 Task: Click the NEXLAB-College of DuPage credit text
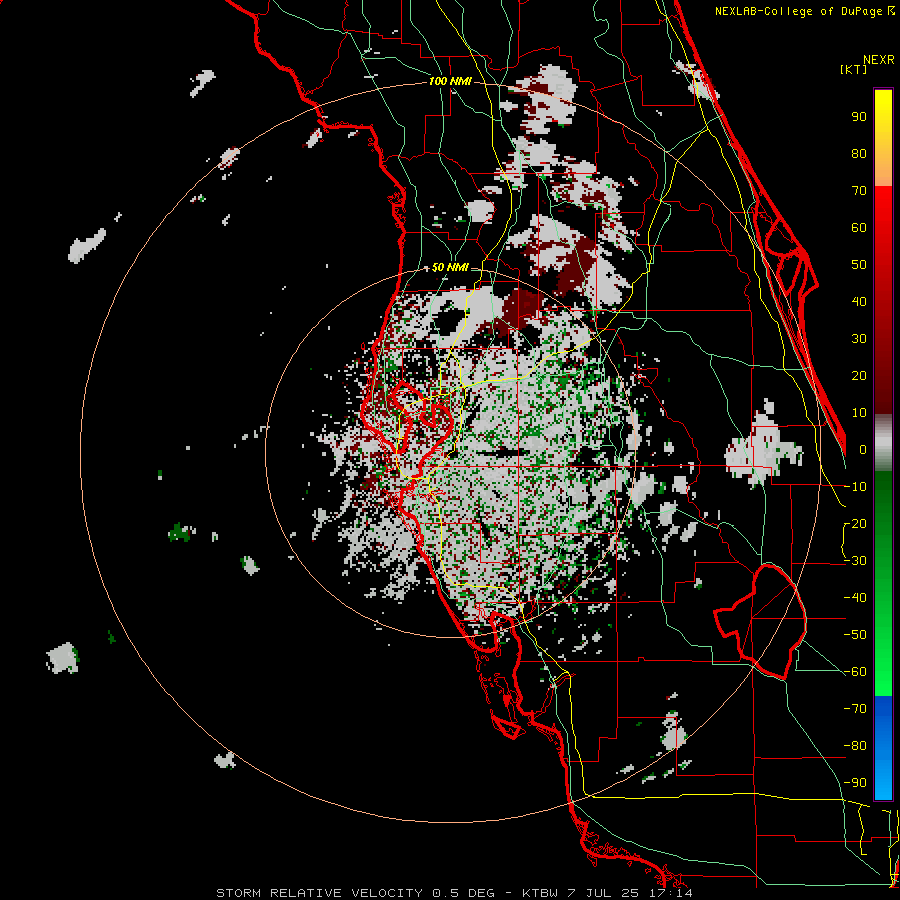(804, 11)
